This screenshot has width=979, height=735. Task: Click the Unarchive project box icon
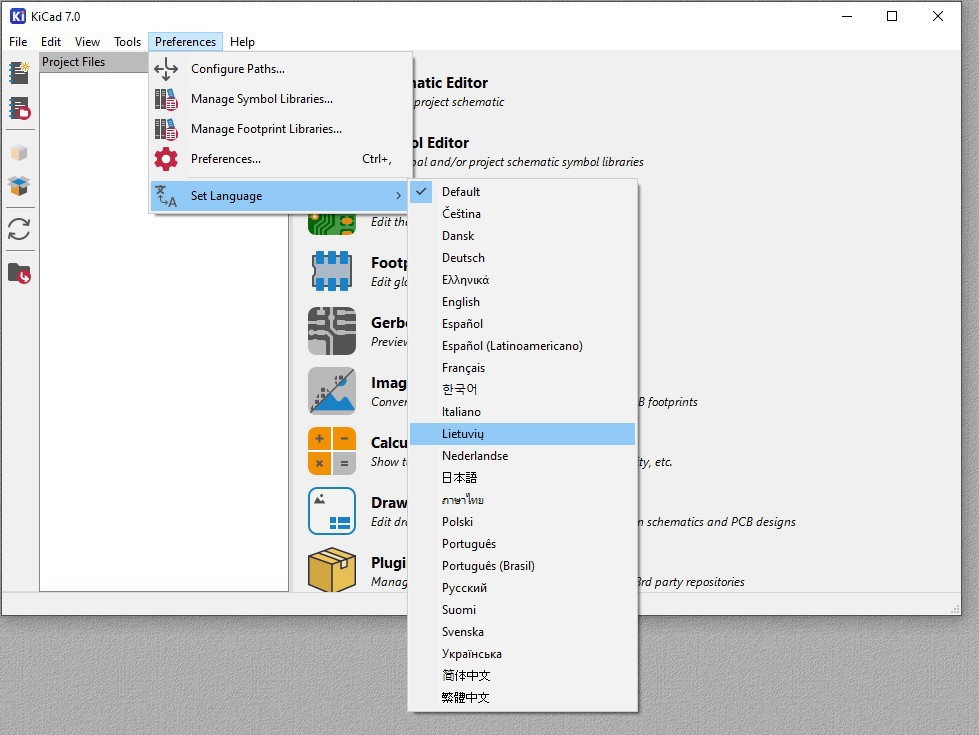19,185
